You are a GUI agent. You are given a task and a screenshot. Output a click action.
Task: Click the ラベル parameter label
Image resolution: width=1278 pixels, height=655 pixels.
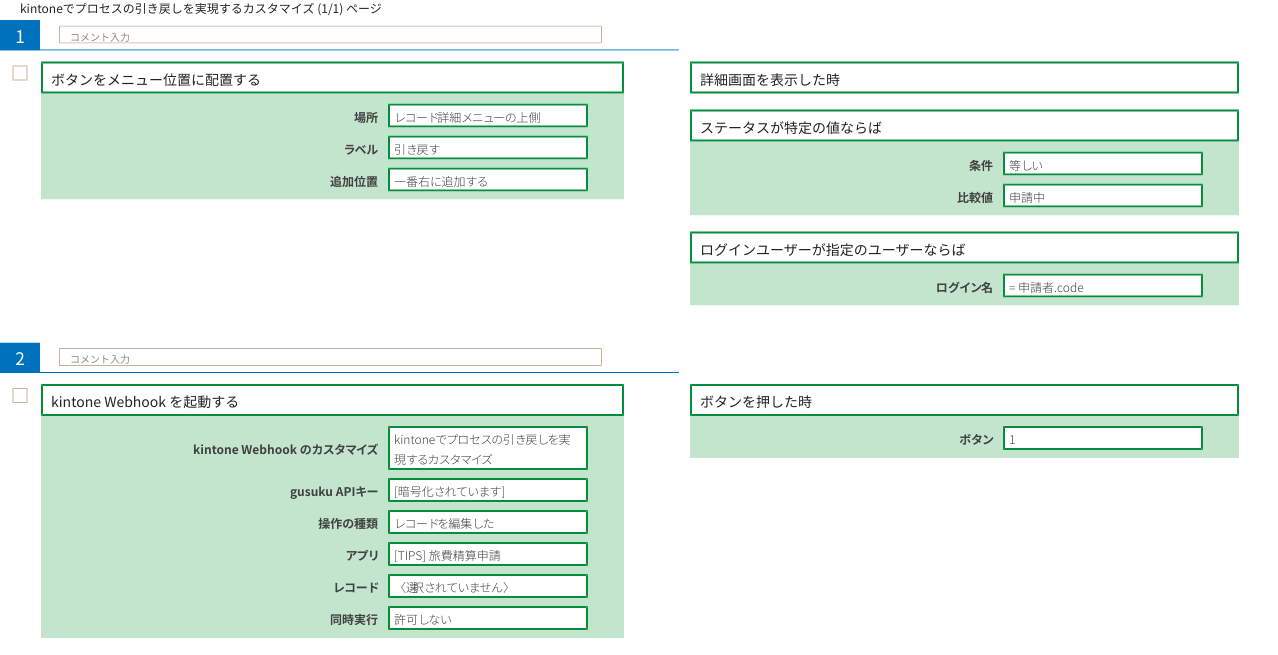click(x=361, y=149)
